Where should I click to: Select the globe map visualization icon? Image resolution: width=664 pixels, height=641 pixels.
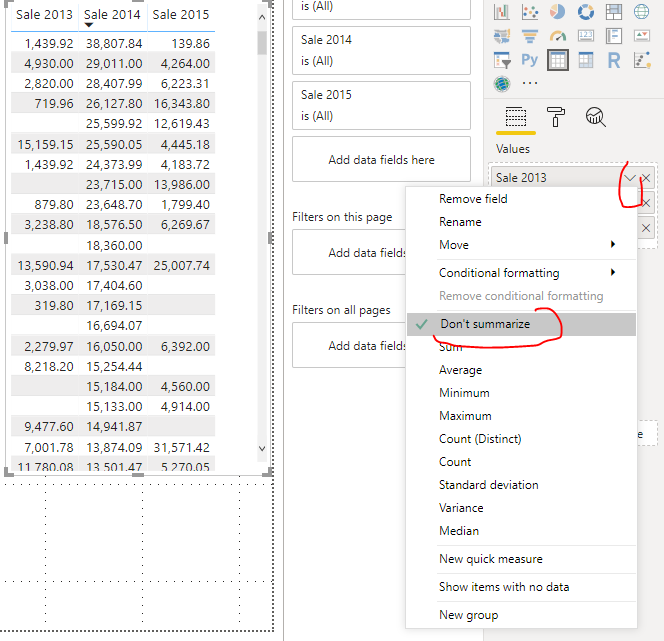point(642,11)
